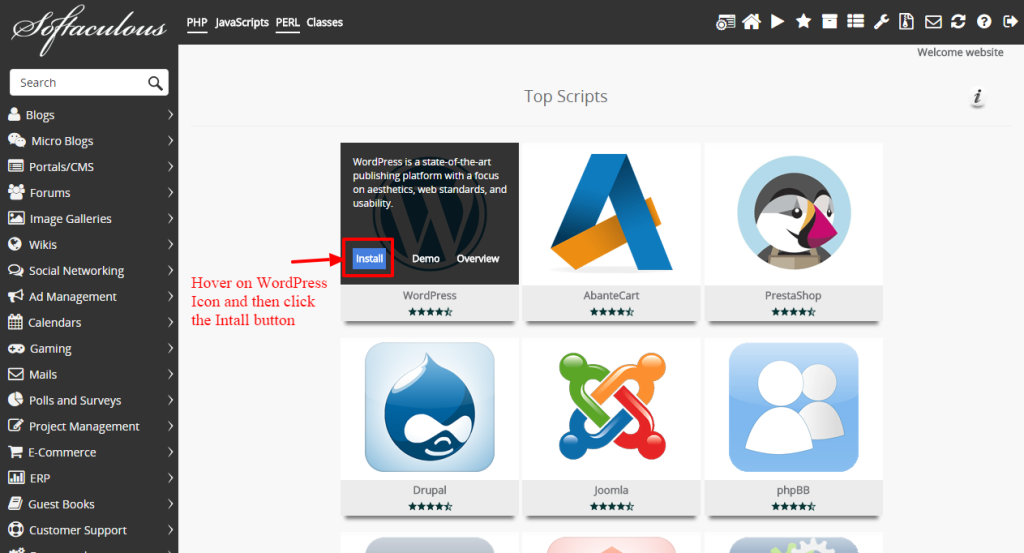The image size is (1024, 553).
Task: Click the play button Demos icon
Action: [777, 22]
